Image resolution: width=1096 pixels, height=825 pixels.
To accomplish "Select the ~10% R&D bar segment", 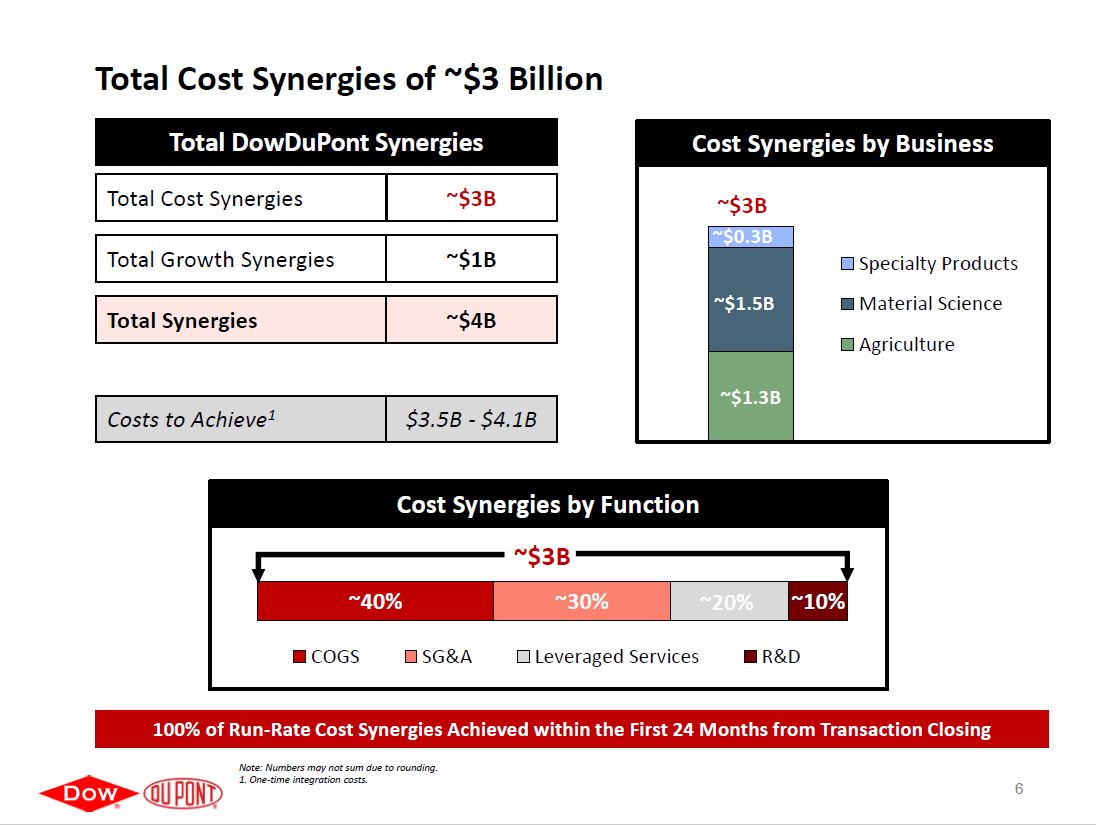I will (x=817, y=601).
